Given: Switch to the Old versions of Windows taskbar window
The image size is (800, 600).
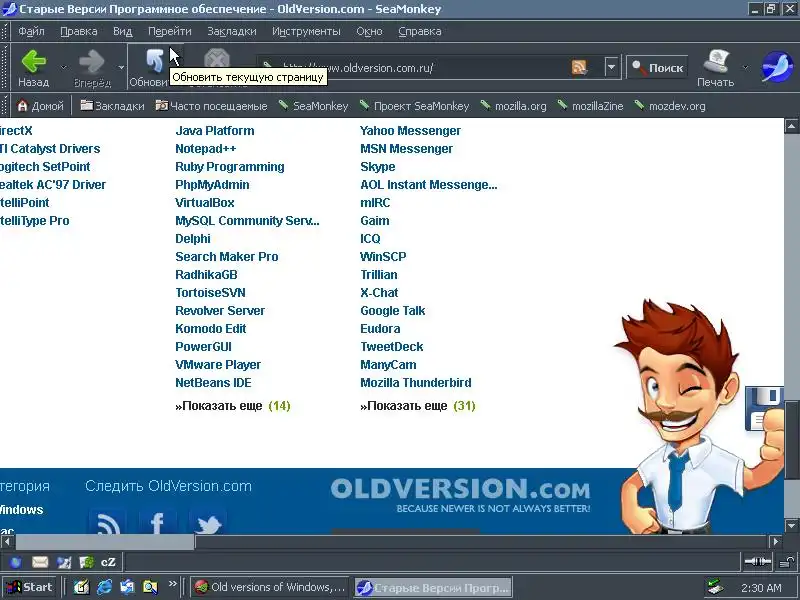Looking at the screenshot, I should 270,587.
